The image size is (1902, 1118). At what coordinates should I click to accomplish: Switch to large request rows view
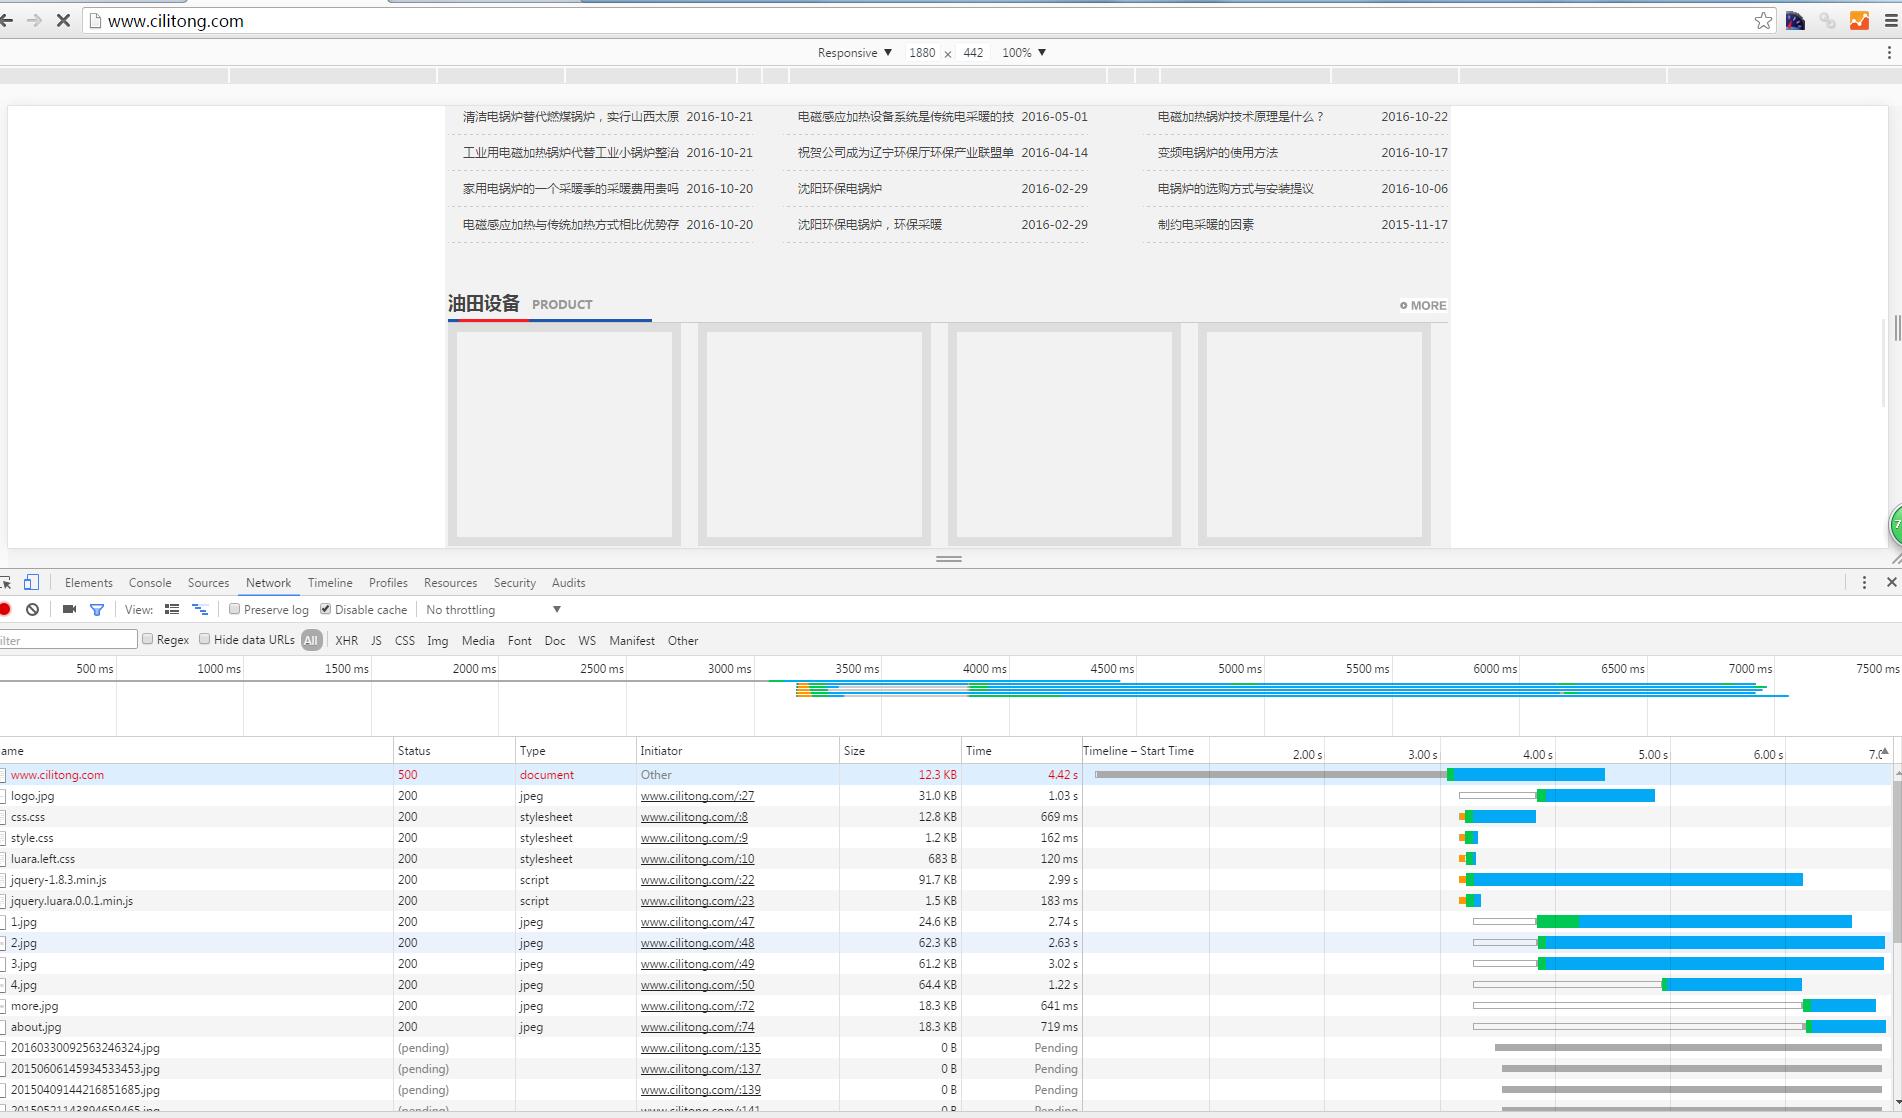(172, 609)
